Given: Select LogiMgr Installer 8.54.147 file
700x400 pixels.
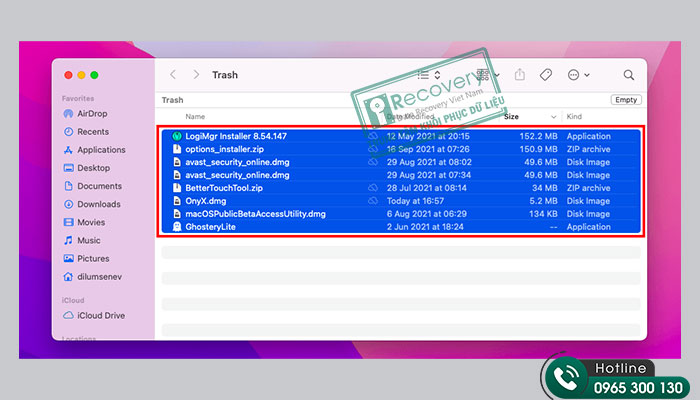Looking at the screenshot, I should (400, 136).
